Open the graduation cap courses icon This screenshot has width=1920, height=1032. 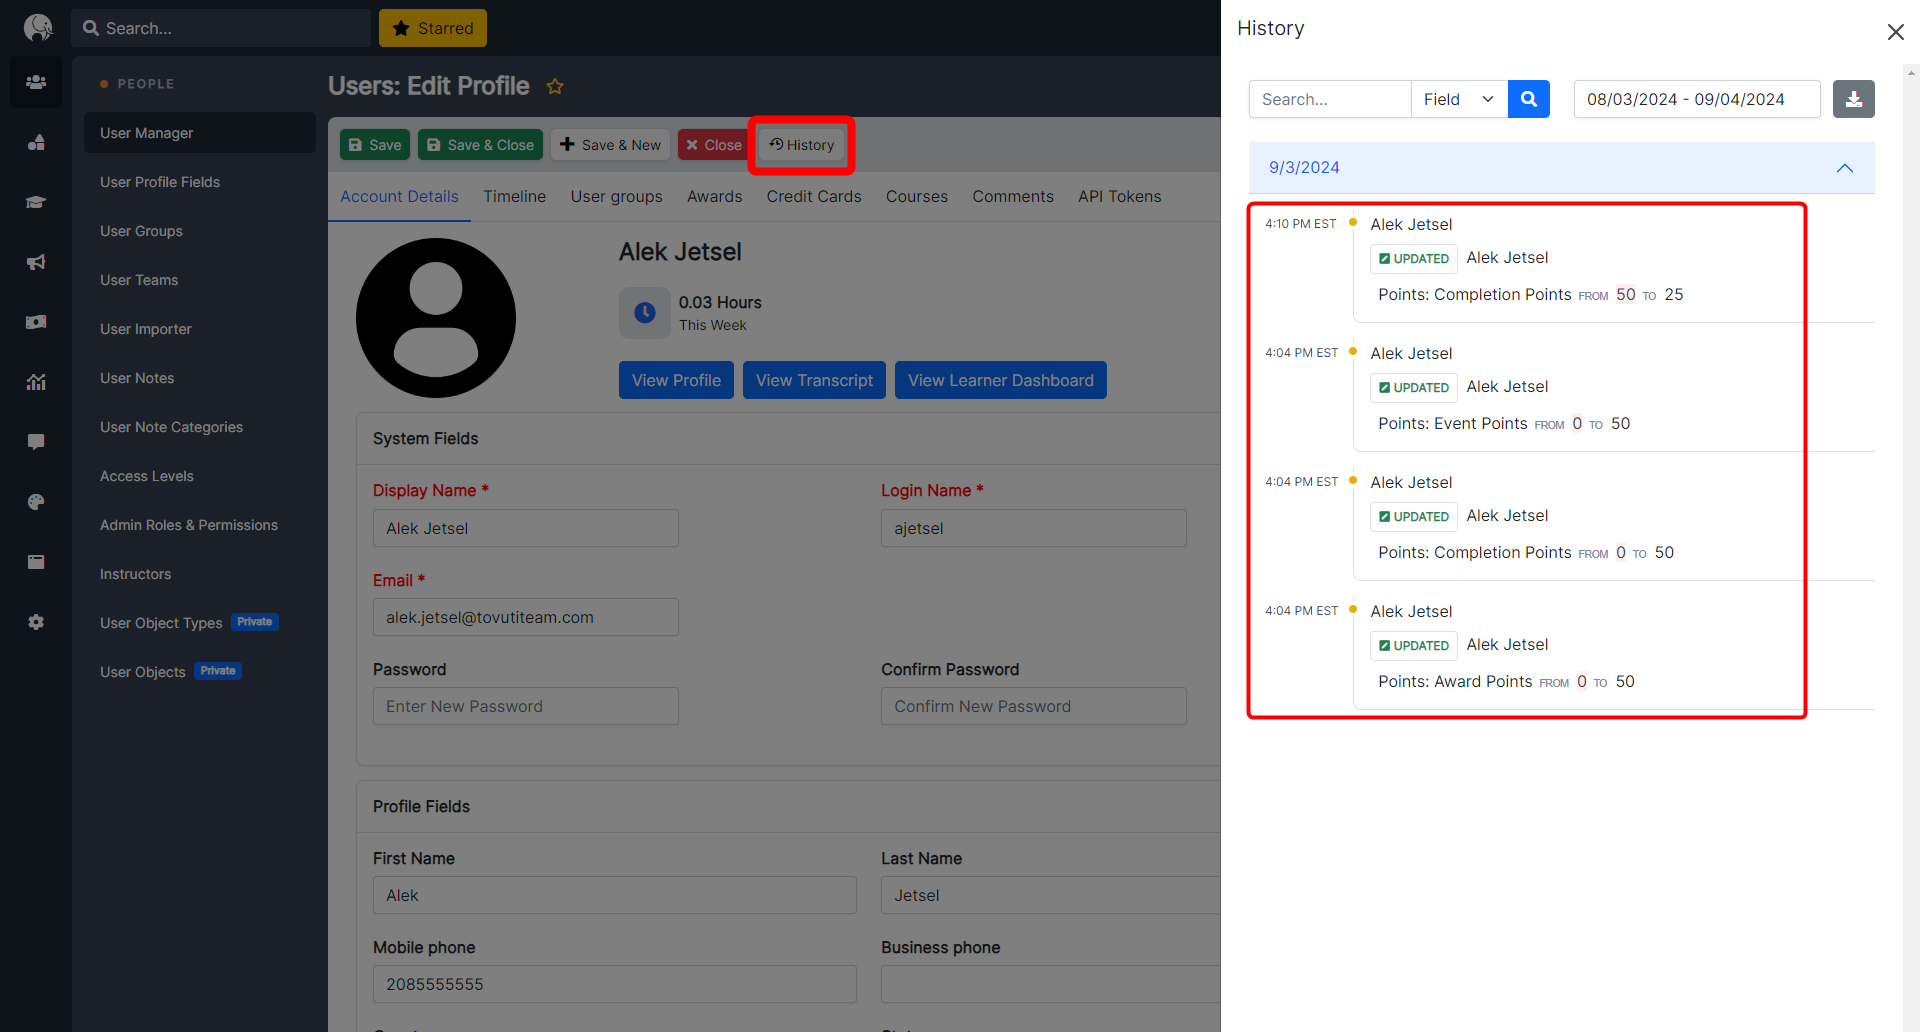36,202
